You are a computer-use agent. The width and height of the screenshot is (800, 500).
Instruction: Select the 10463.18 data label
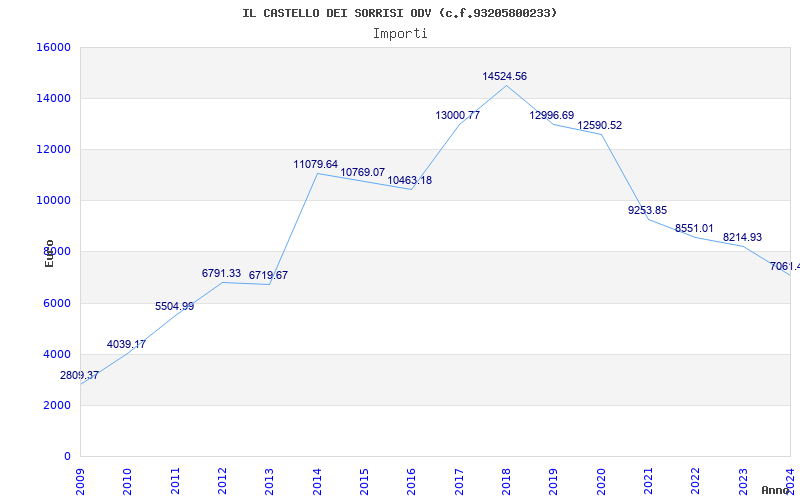click(x=410, y=181)
